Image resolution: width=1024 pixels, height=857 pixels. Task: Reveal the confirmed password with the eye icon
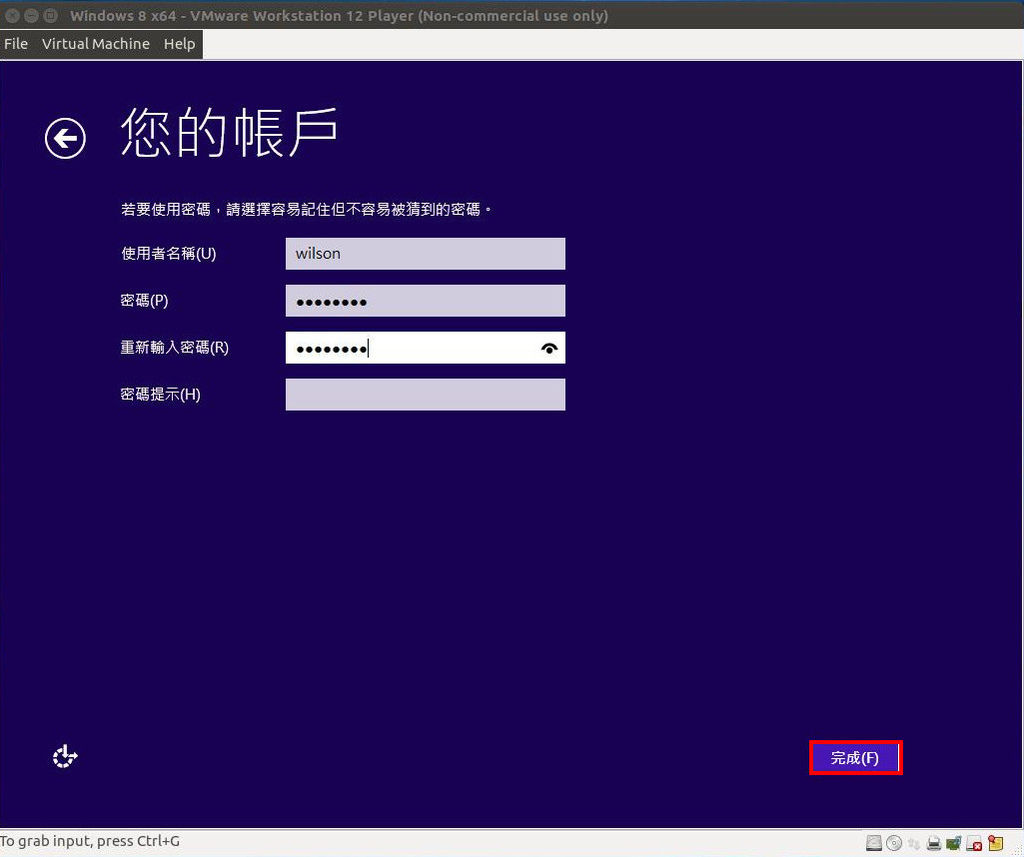point(549,347)
